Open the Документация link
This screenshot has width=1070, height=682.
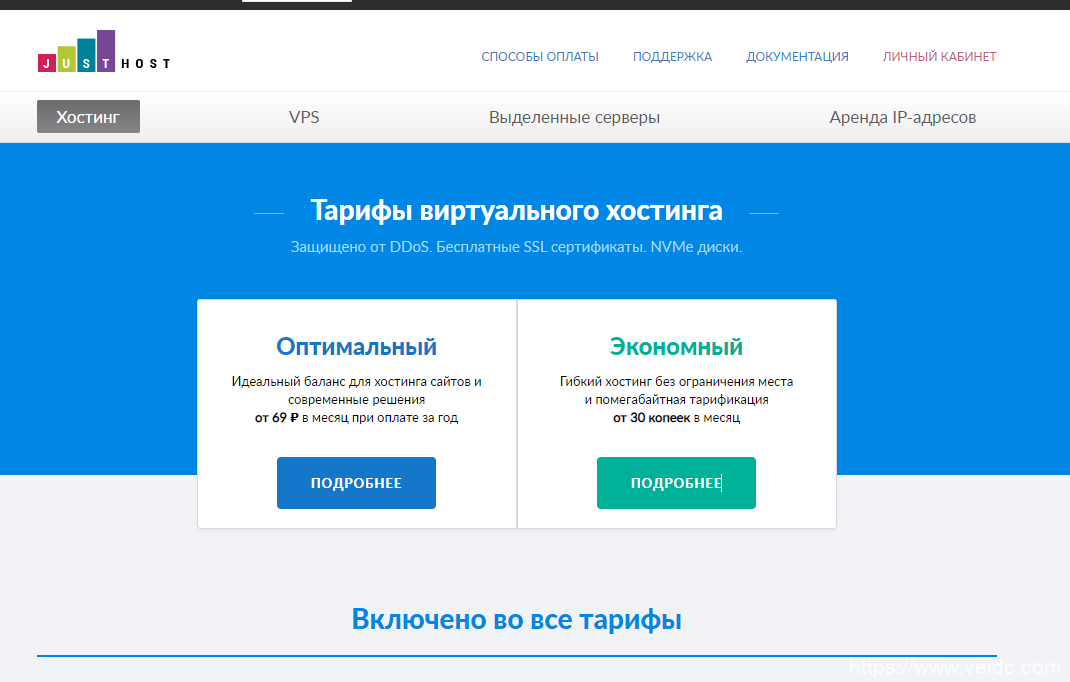click(x=797, y=57)
